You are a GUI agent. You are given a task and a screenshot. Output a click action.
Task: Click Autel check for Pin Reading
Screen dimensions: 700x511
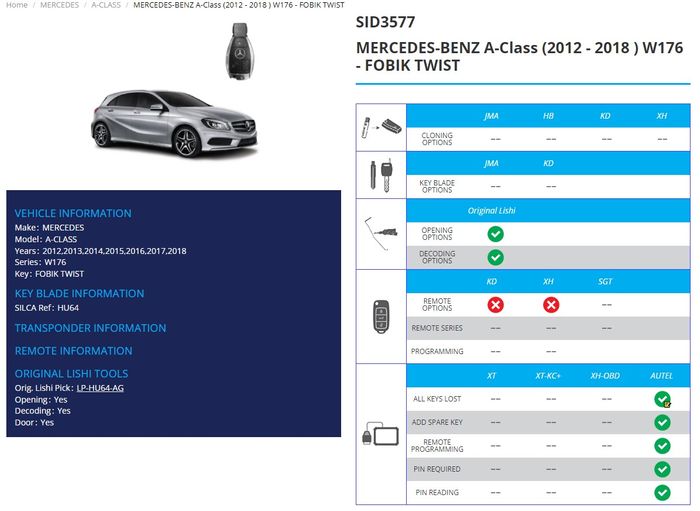click(662, 492)
